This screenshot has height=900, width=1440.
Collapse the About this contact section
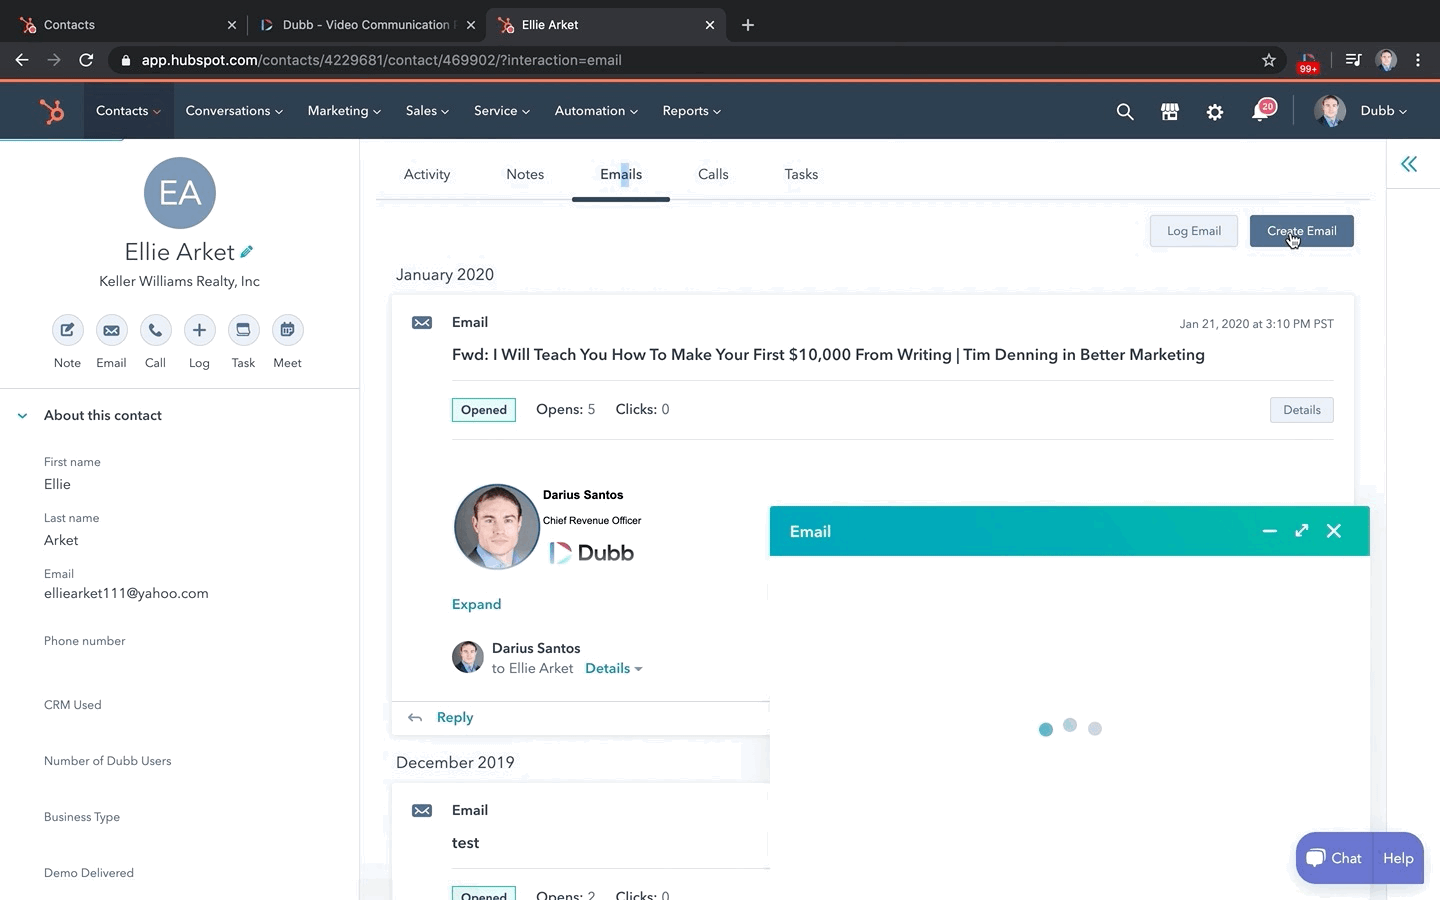[x=22, y=416]
